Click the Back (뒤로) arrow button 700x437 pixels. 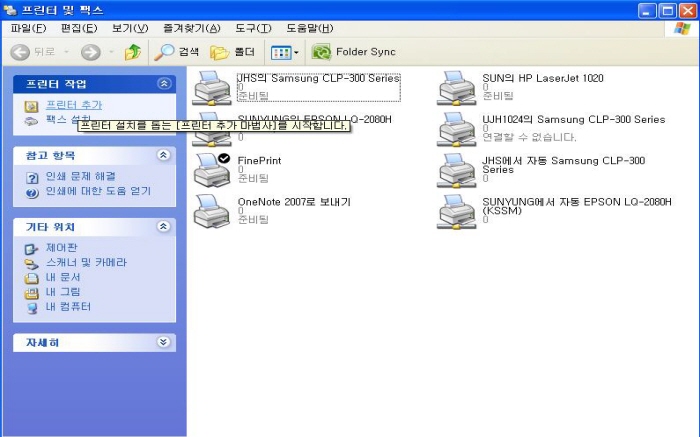click(x=20, y=52)
